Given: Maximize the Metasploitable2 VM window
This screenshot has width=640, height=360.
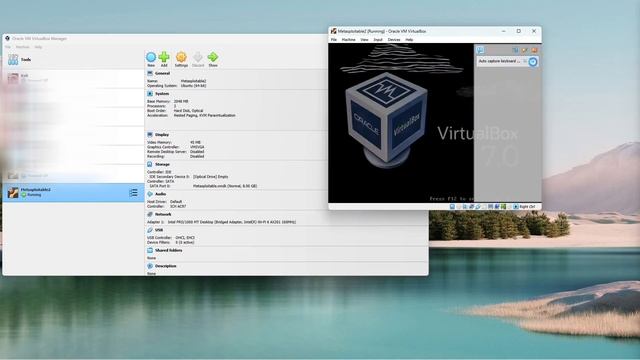Looking at the screenshot, I should point(519,31).
